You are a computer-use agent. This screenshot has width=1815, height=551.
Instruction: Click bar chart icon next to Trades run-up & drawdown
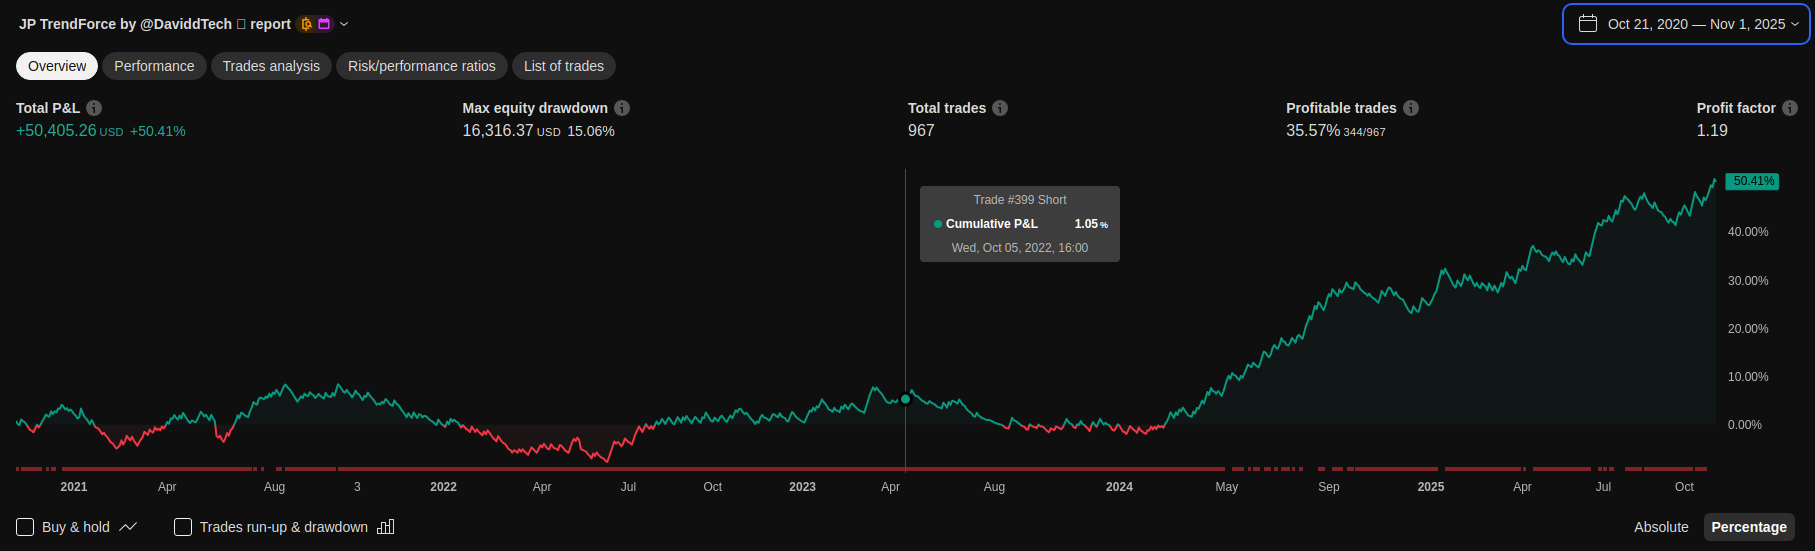386,527
